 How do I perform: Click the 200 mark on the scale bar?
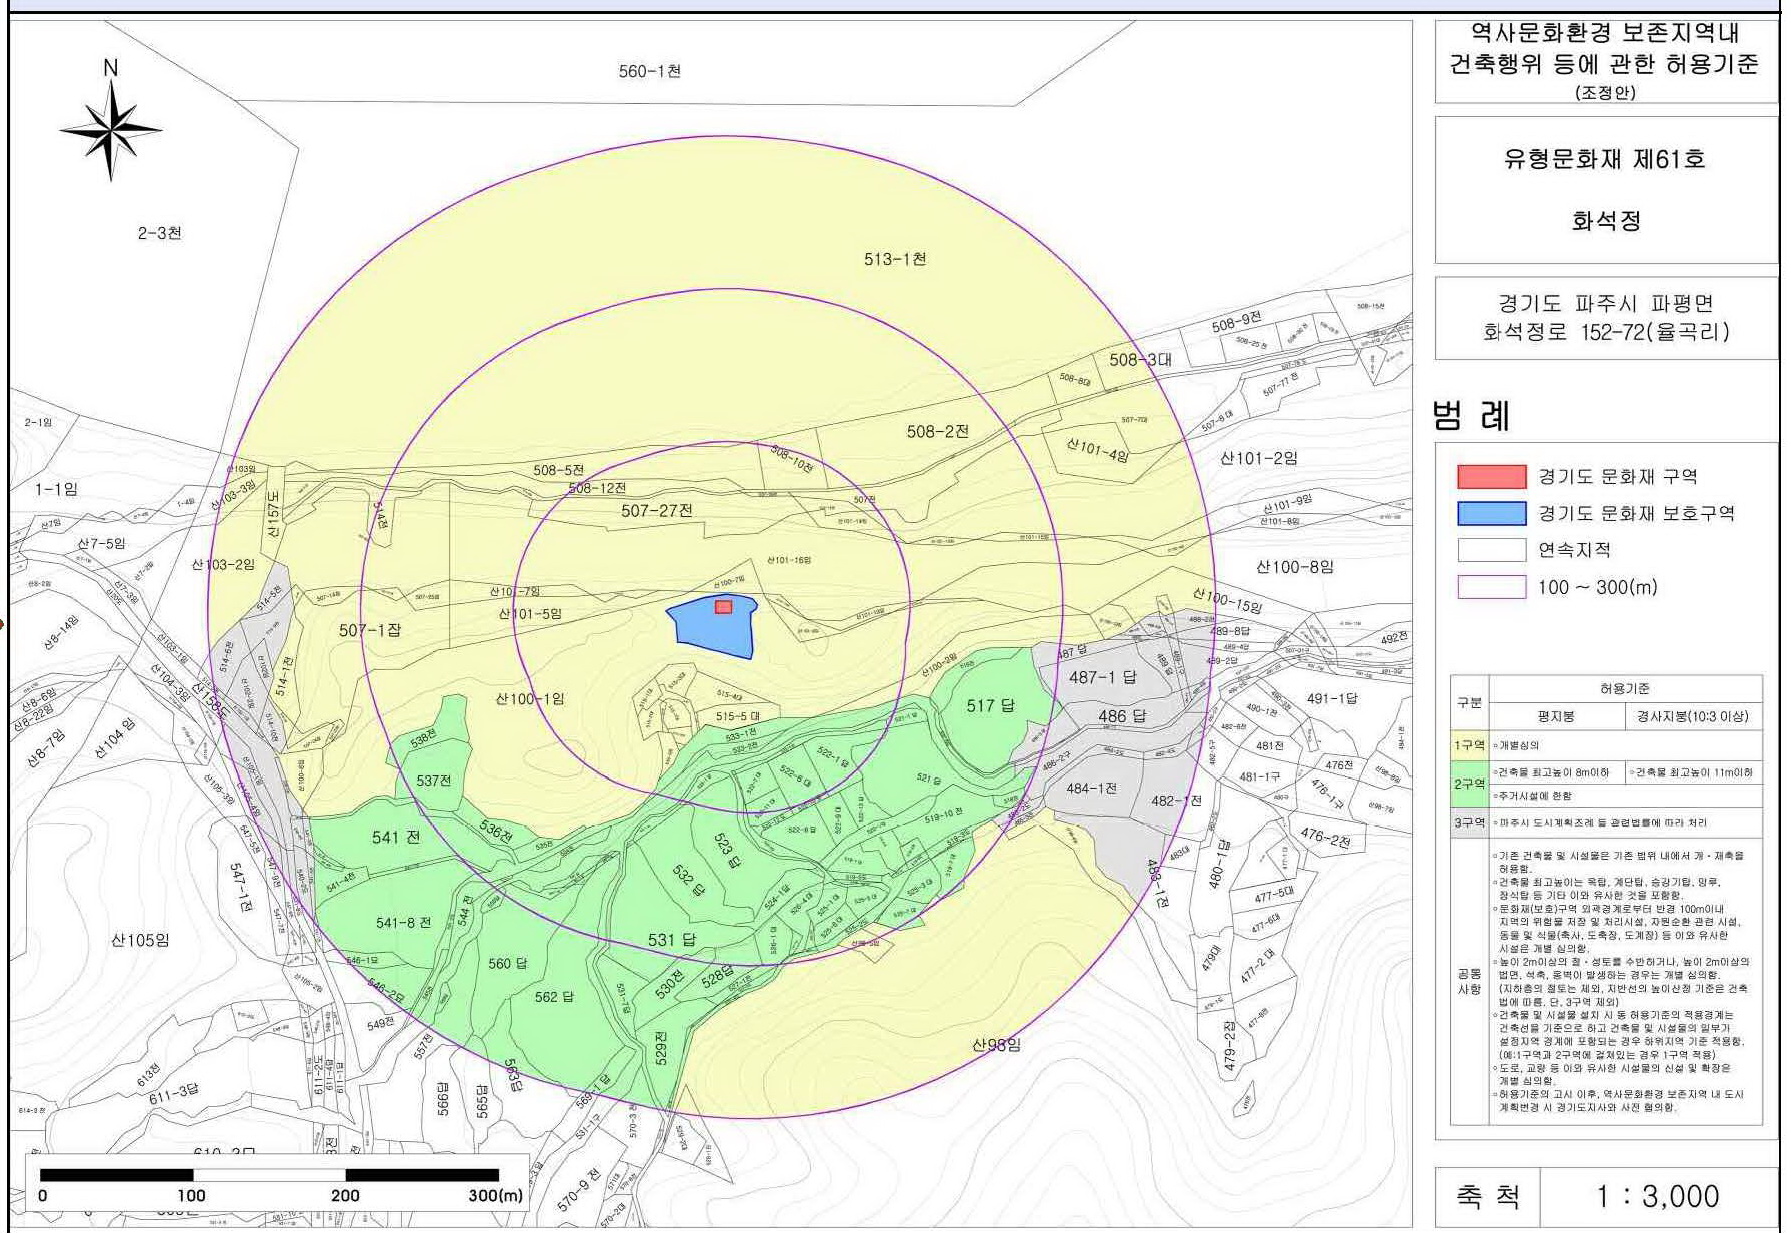pos(345,1195)
